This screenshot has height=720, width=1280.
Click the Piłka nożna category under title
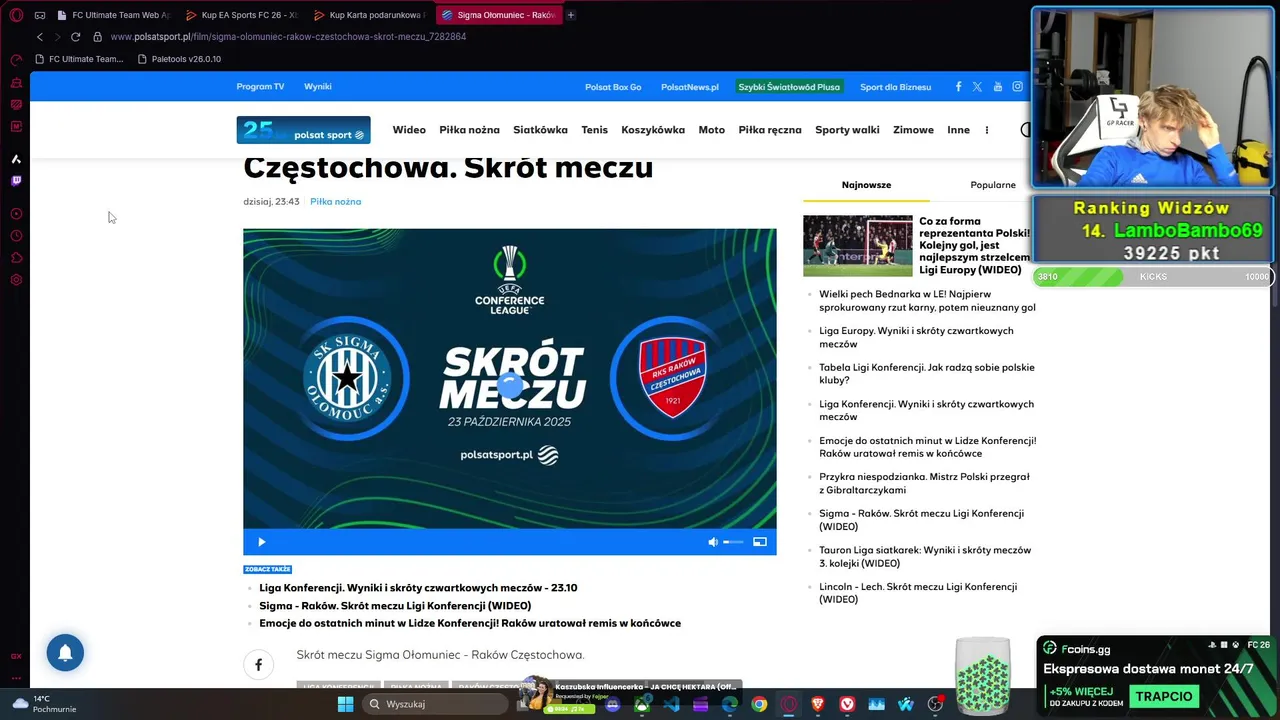click(x=335, y=202)
